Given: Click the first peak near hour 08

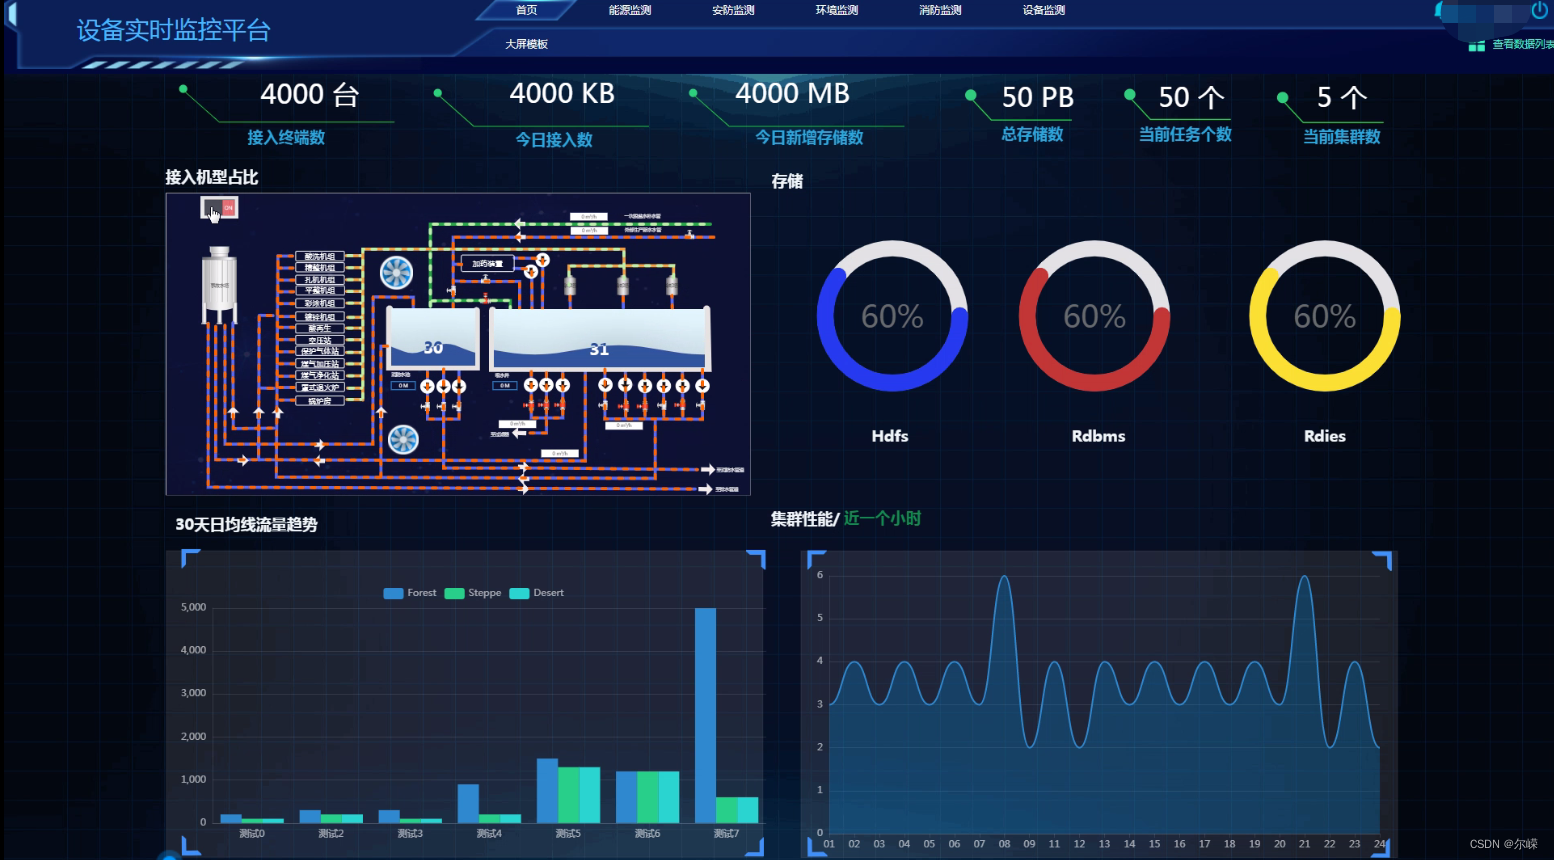Looking at the screenshot, I should click(x=1004, y=578).
